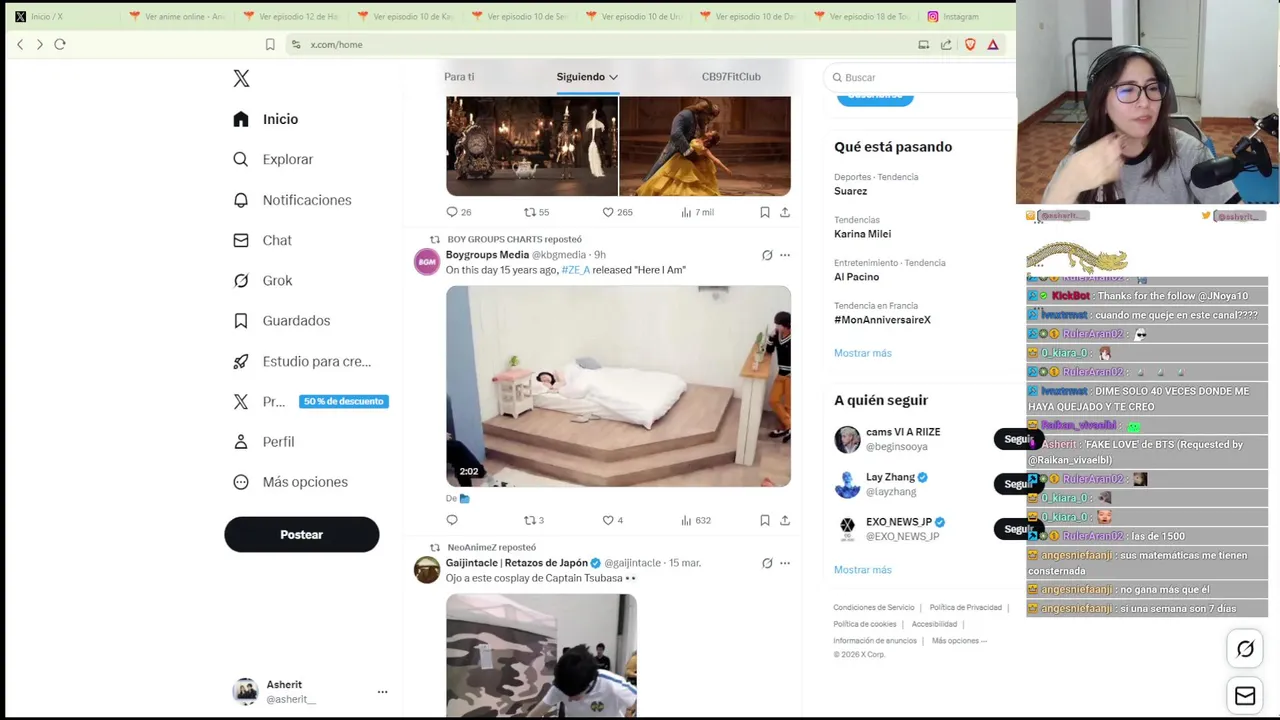Open Grok in sidebar

(x=262, y=281)
